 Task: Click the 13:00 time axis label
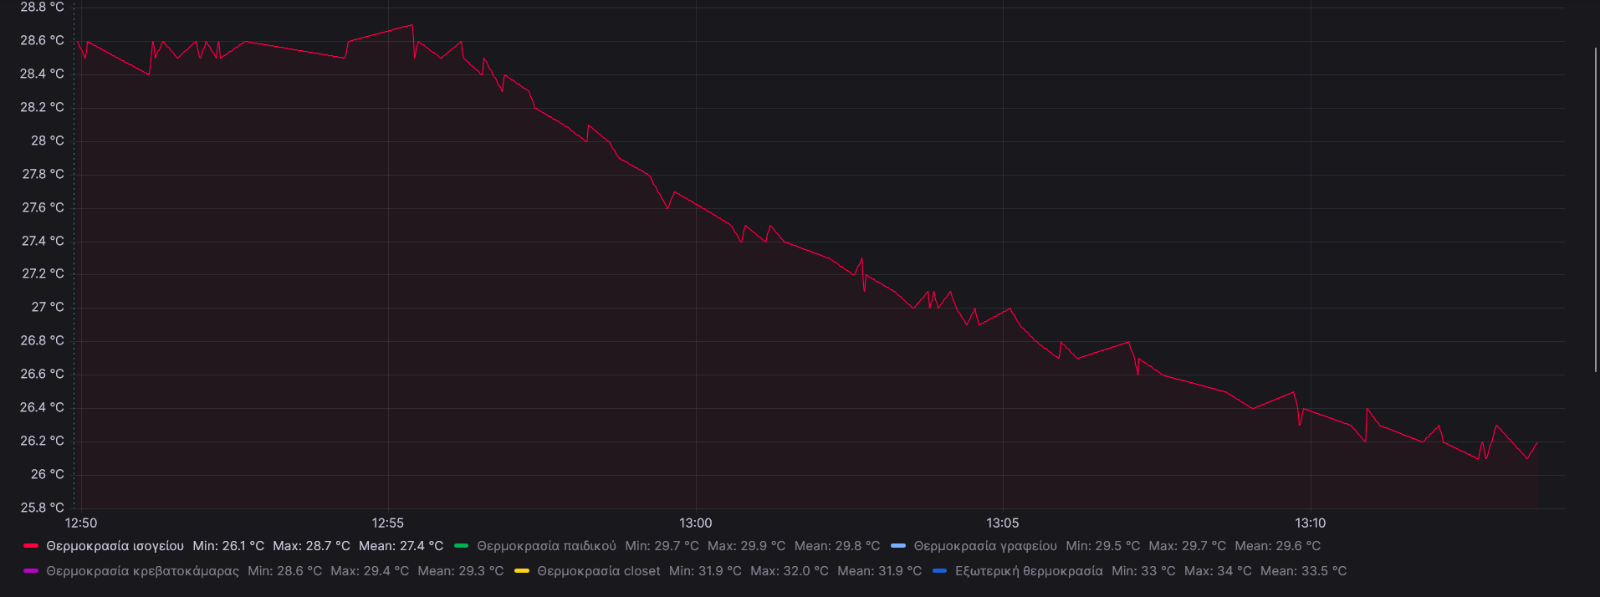point(696,523)
